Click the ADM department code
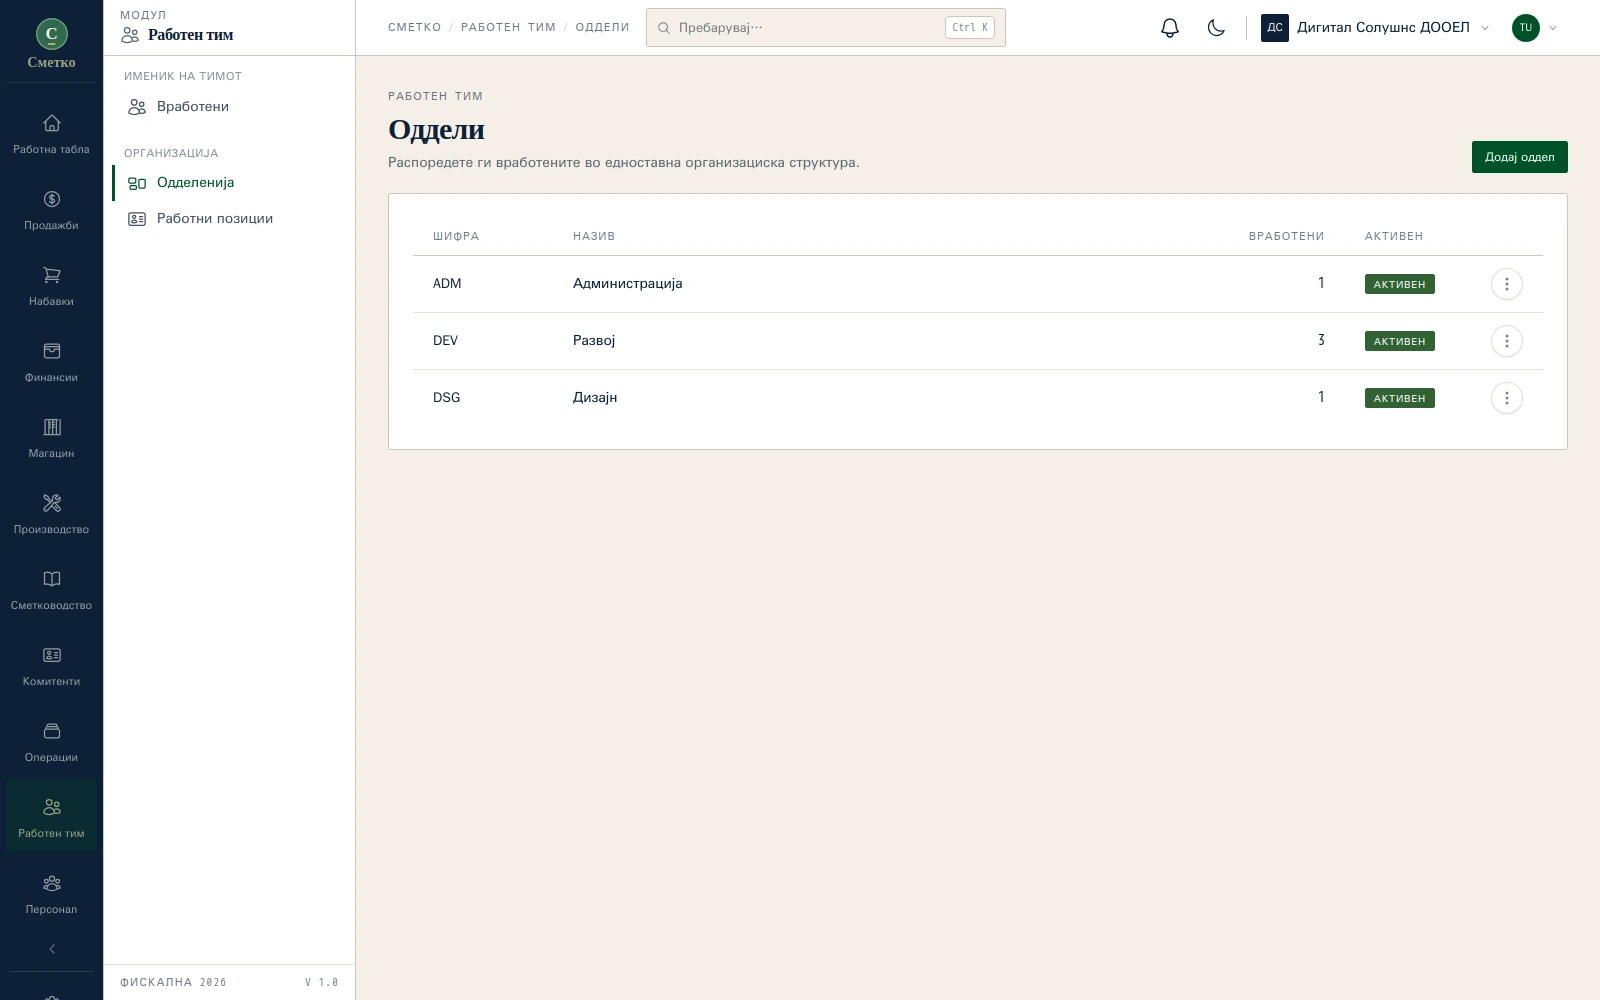Viewport: 1600px width, 1000px height. tap(447, 284)
